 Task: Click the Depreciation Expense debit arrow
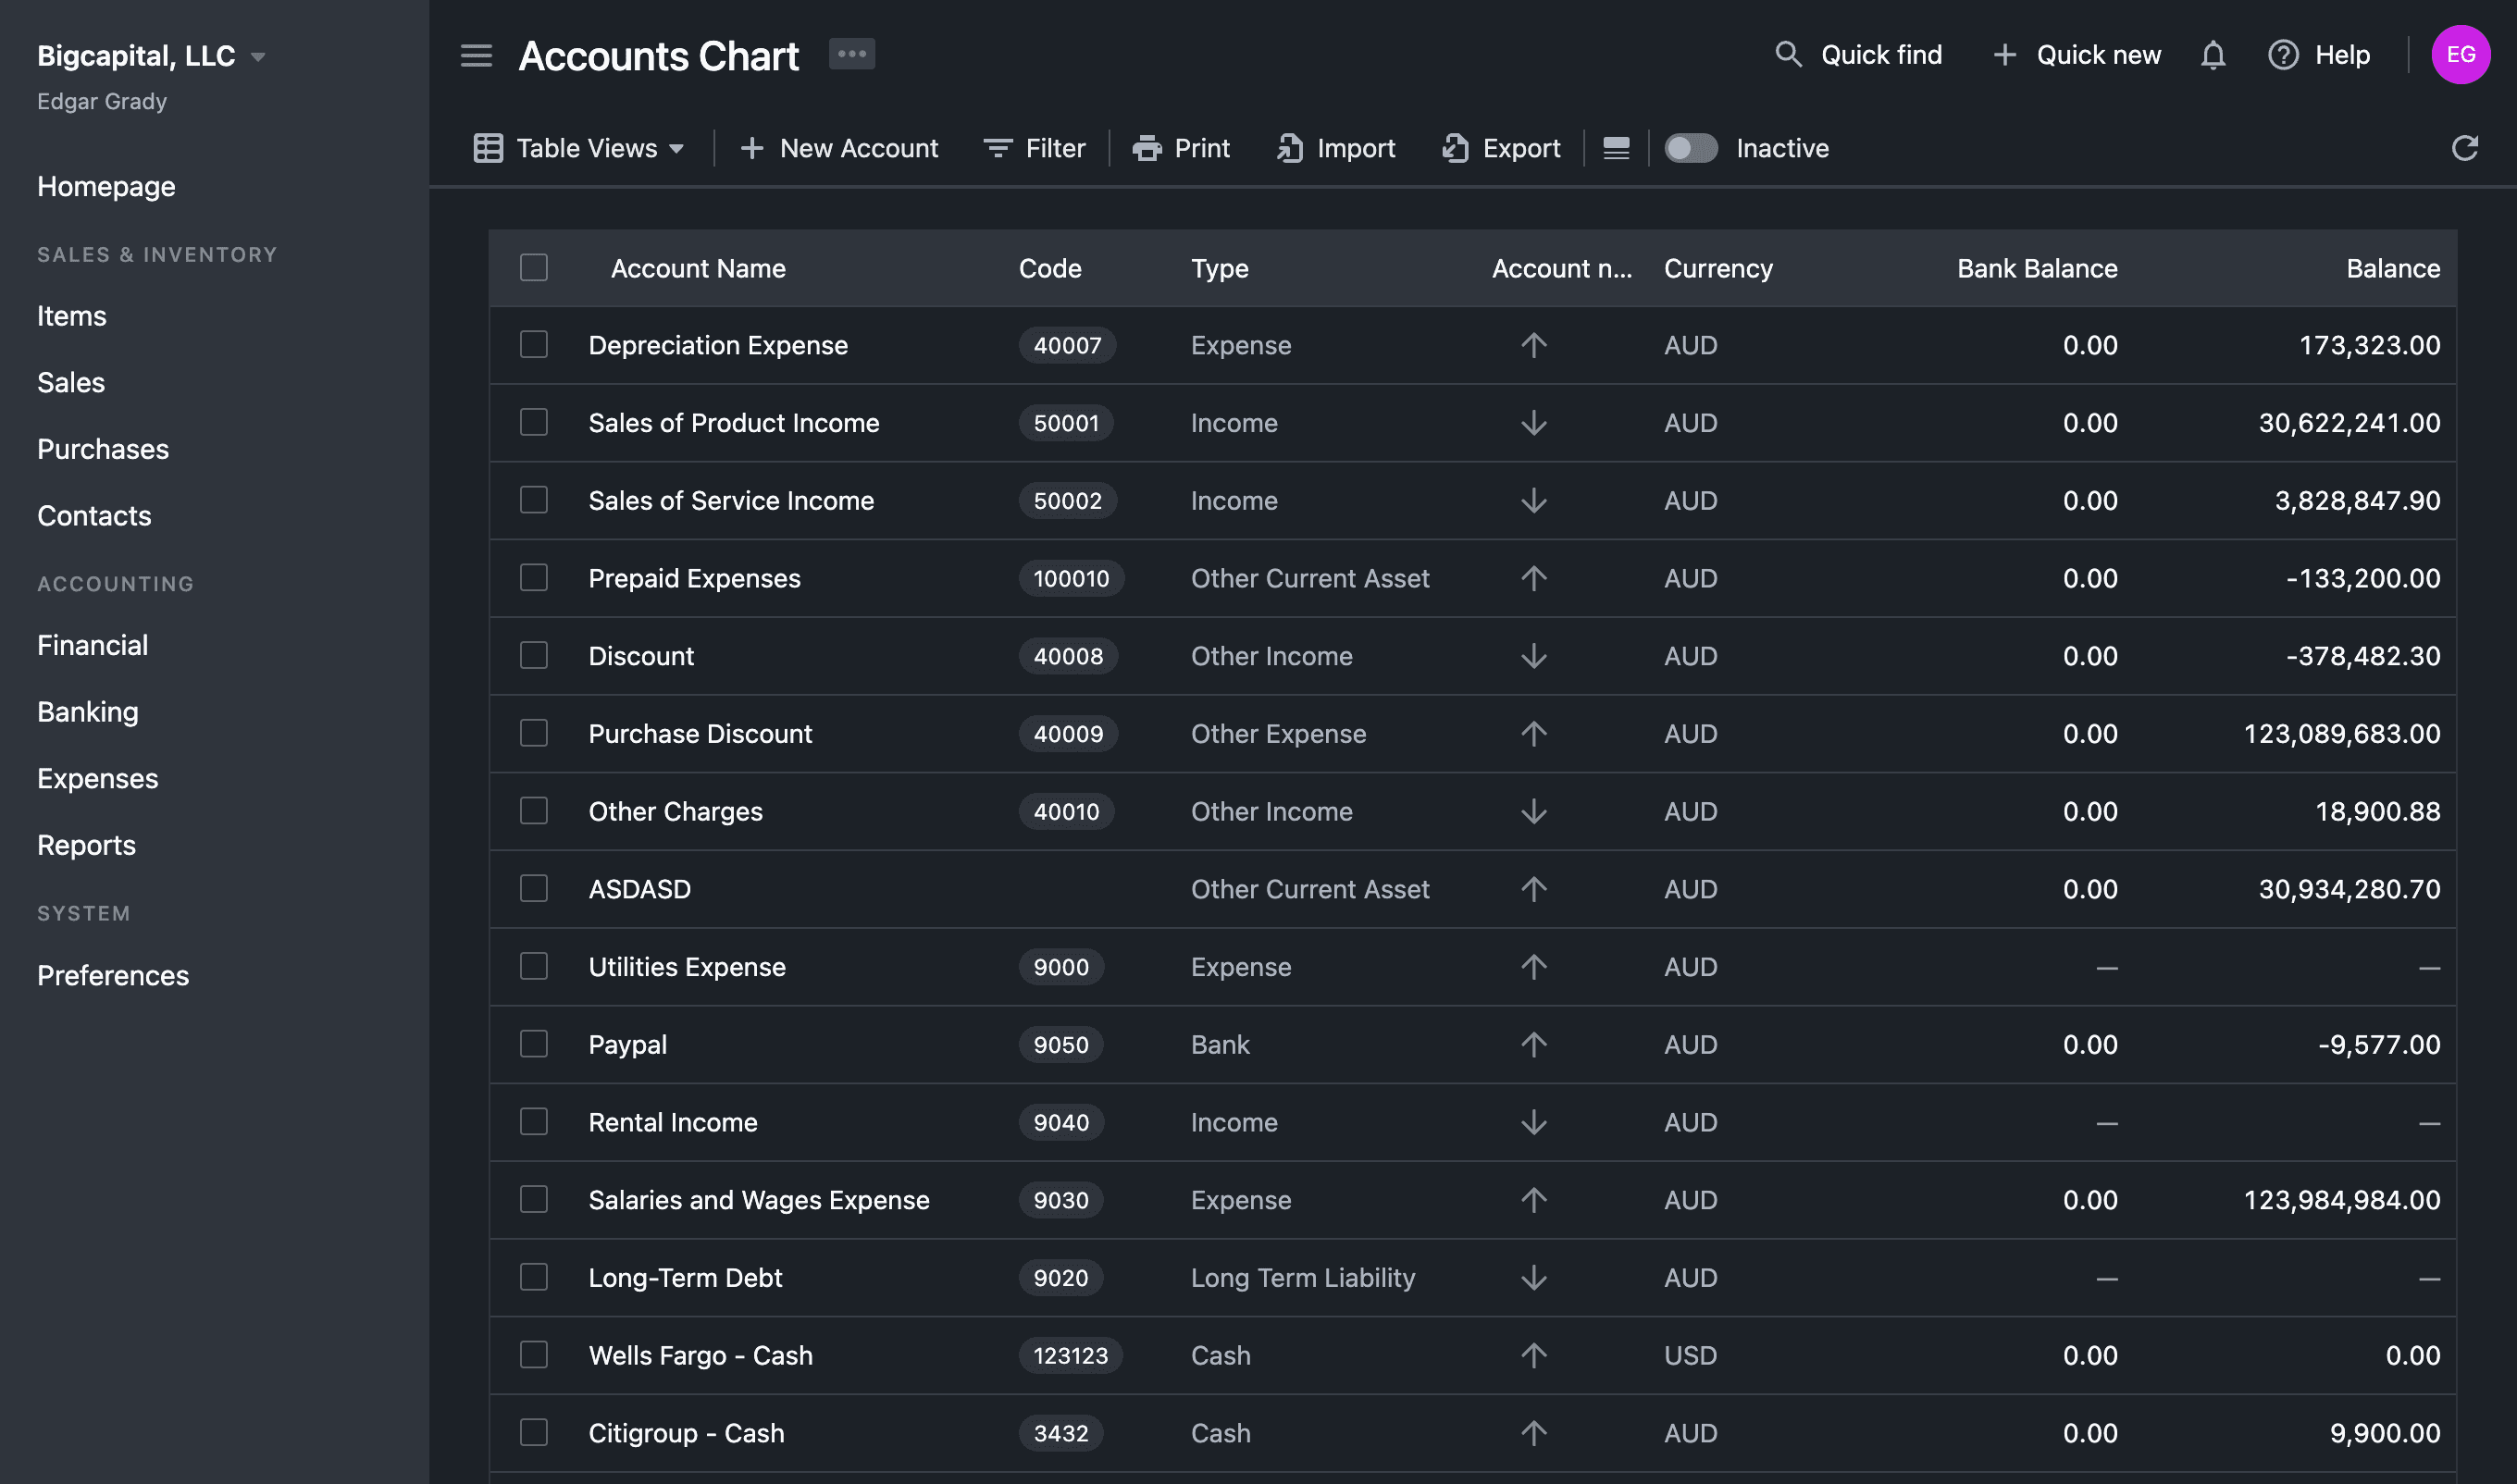(1534, 345)
